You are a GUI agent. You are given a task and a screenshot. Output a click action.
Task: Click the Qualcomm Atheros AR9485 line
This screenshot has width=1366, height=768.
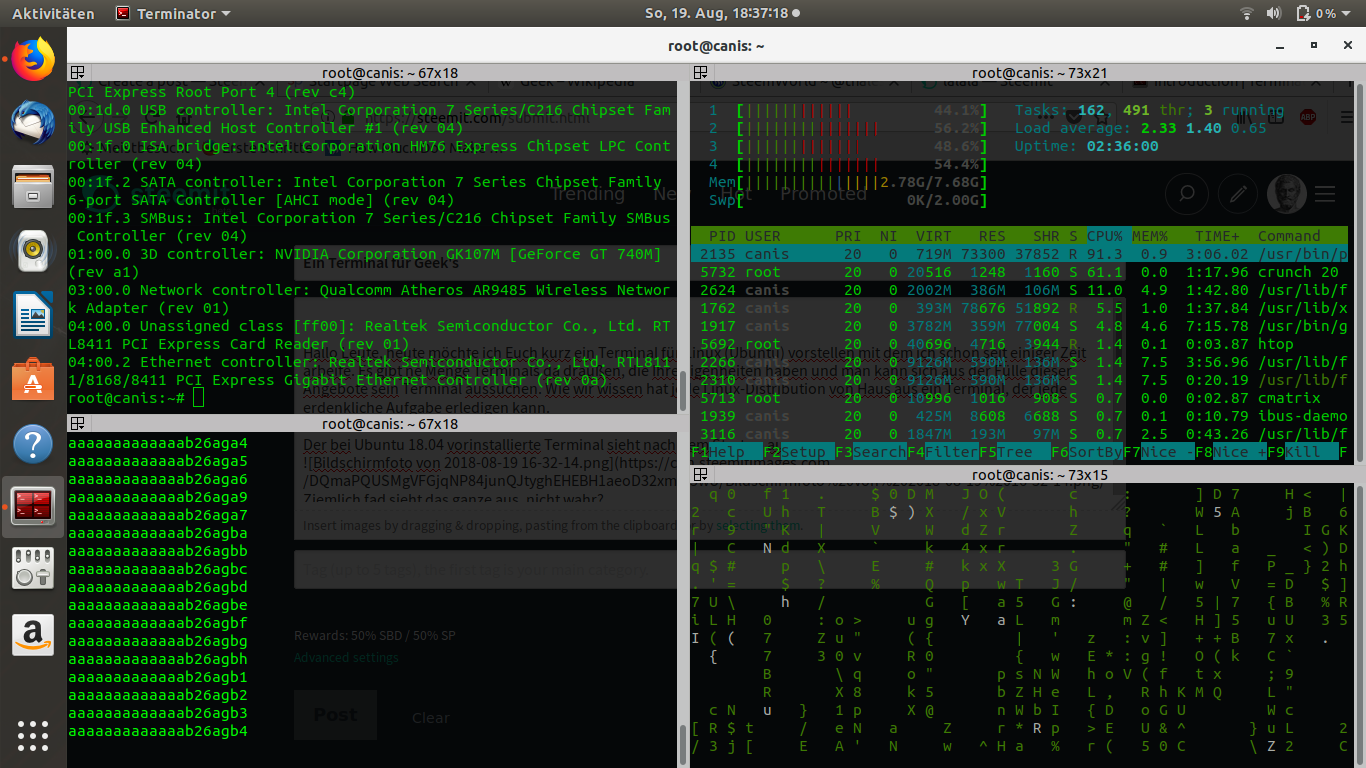pos(369,299)
